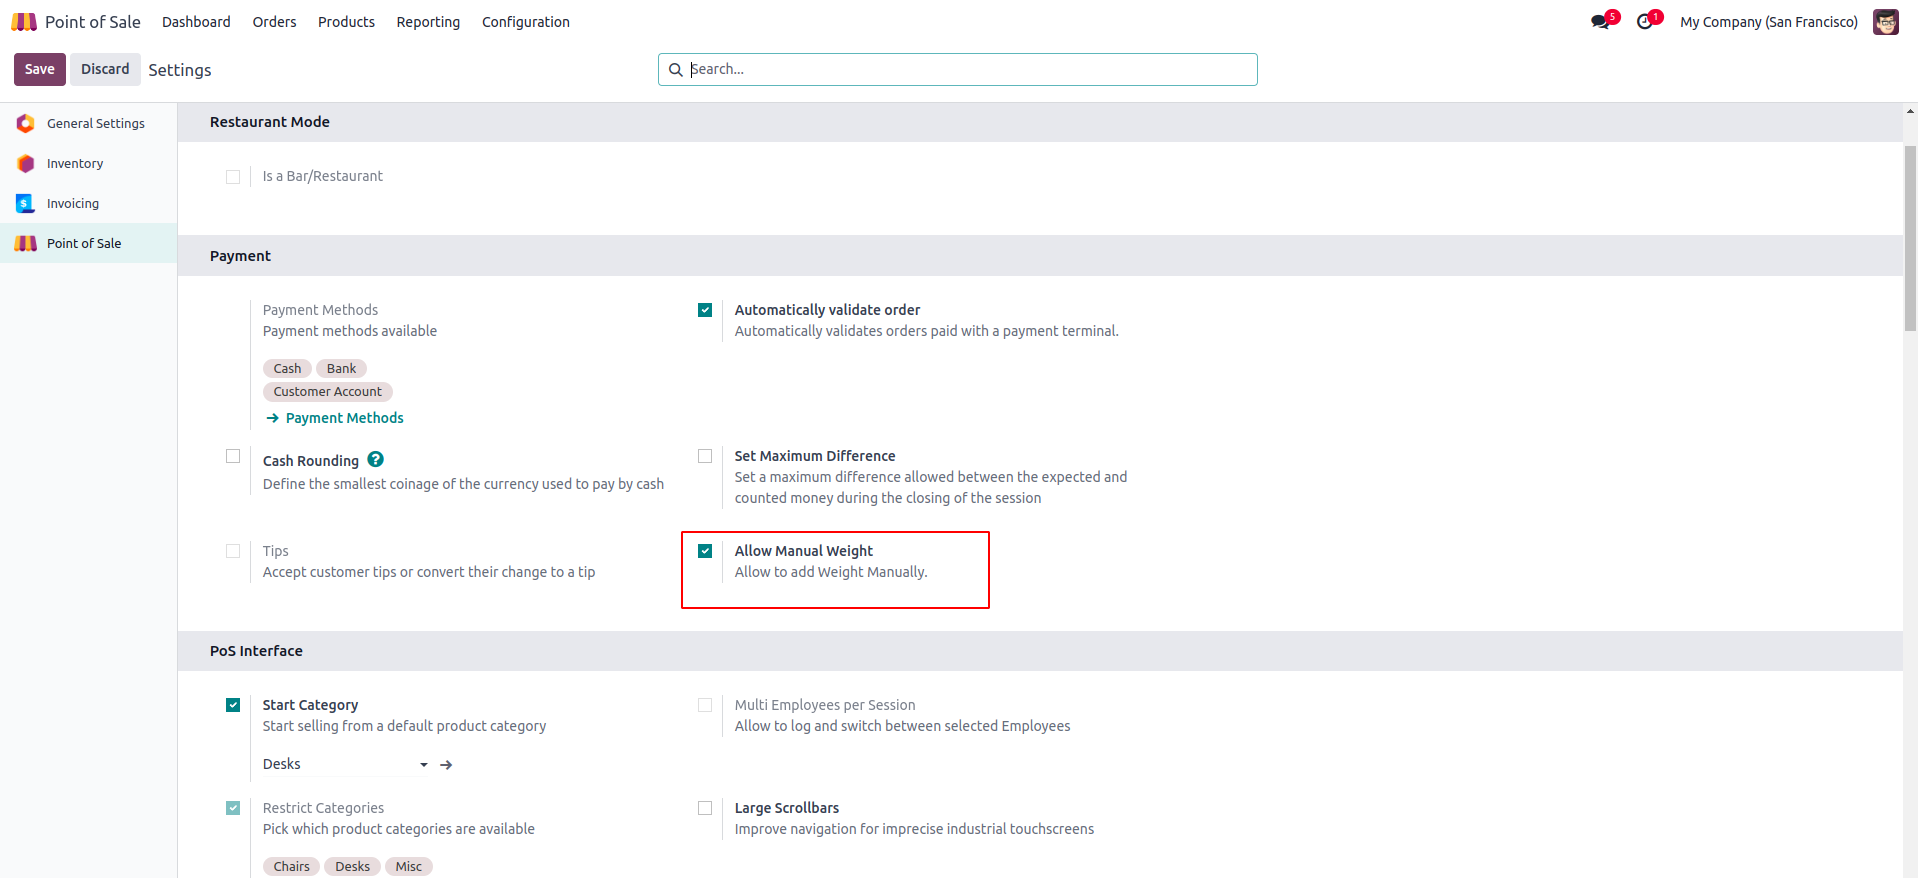
Task: Follow the Payment Methods link
Action: click(344, 418)
